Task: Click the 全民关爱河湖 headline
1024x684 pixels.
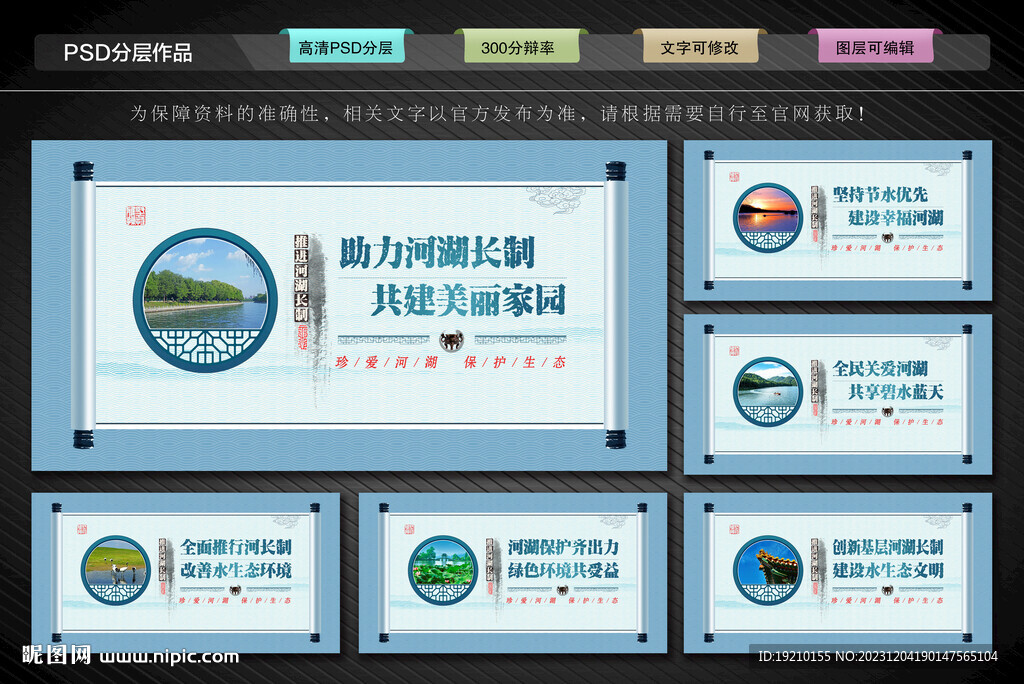Action: point(880,369)
